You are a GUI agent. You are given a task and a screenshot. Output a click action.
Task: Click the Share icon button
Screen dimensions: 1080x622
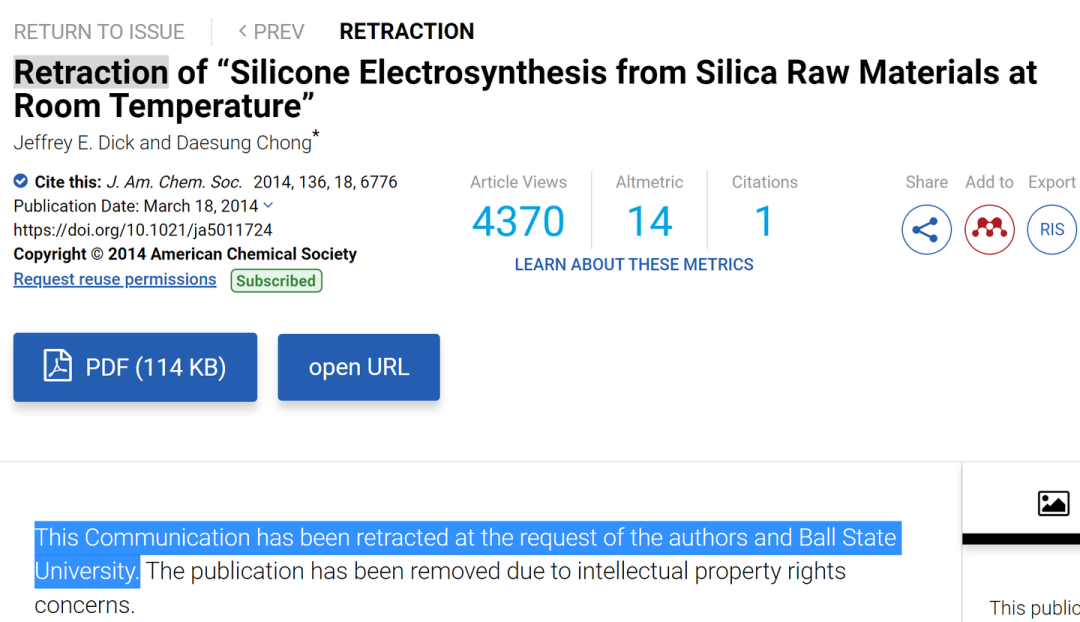coord(926,229)
